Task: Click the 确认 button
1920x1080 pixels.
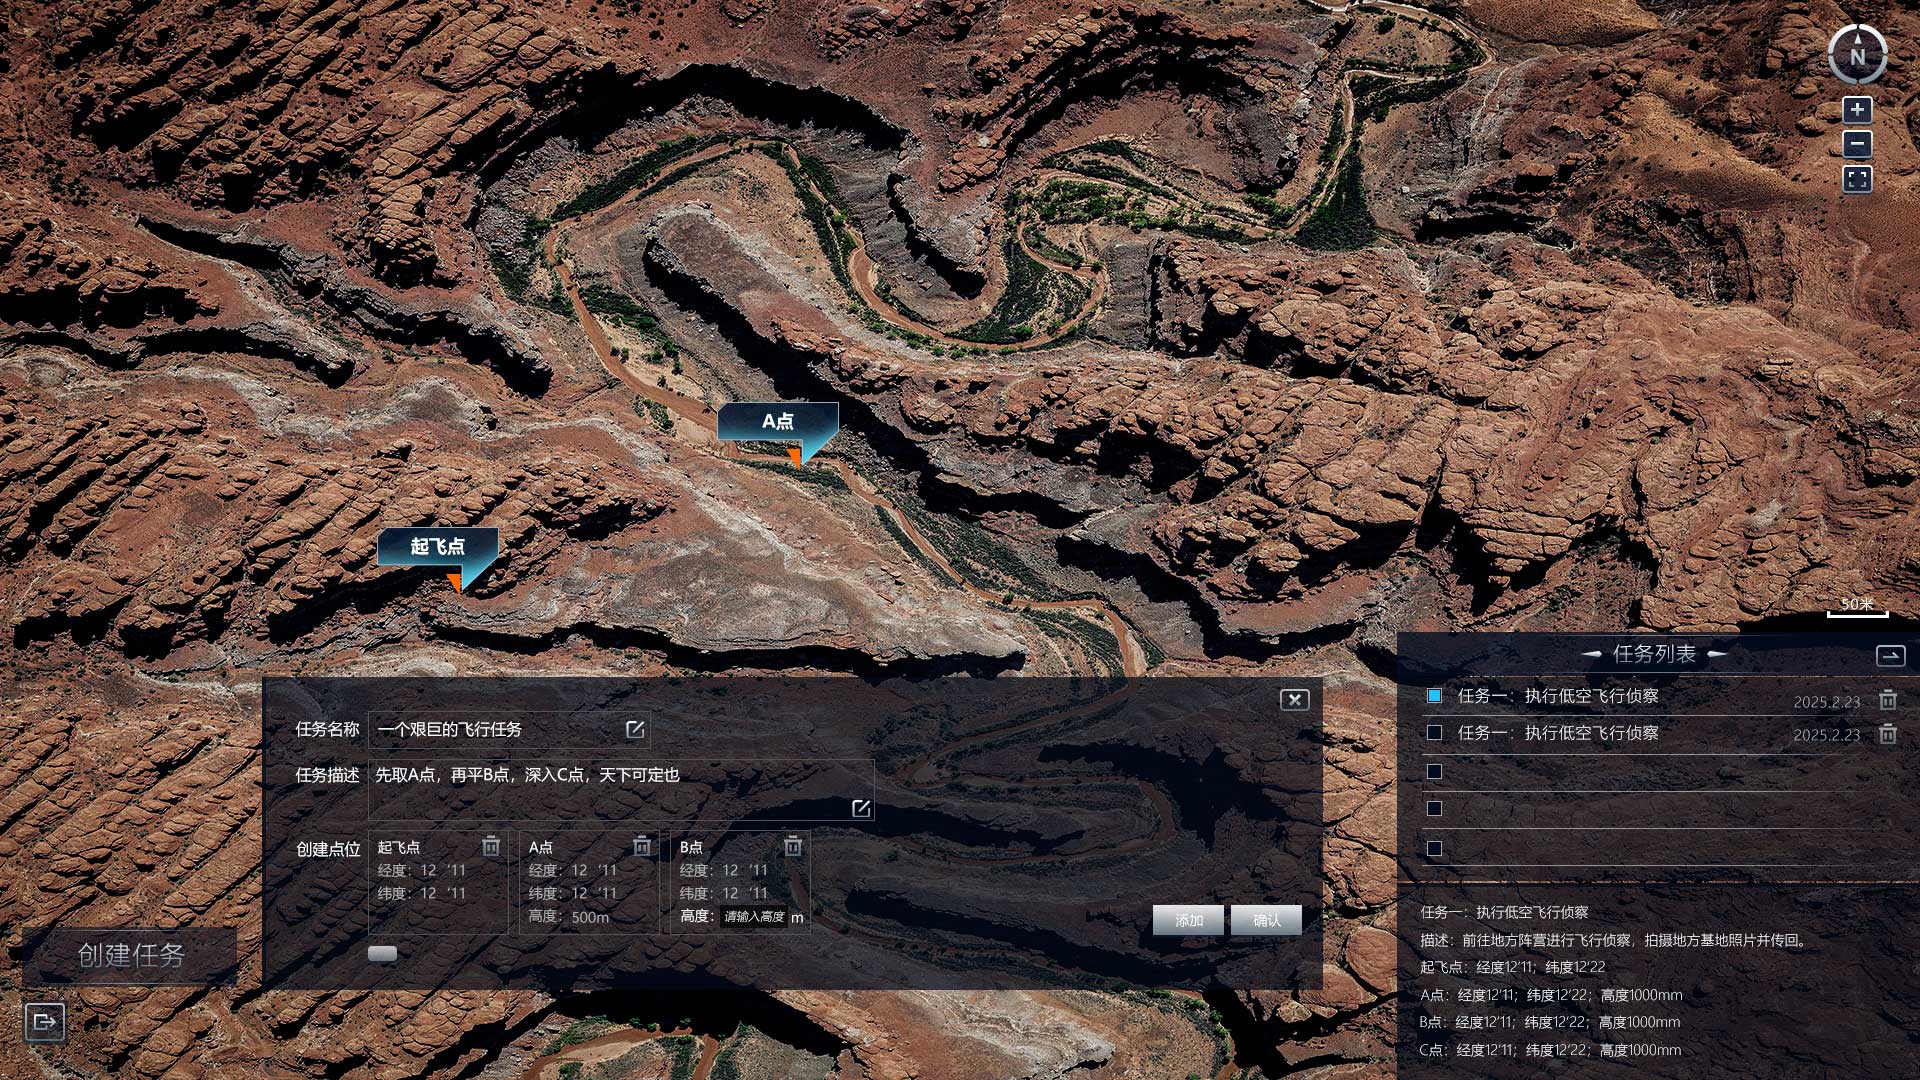Action: click(1266, 920)
